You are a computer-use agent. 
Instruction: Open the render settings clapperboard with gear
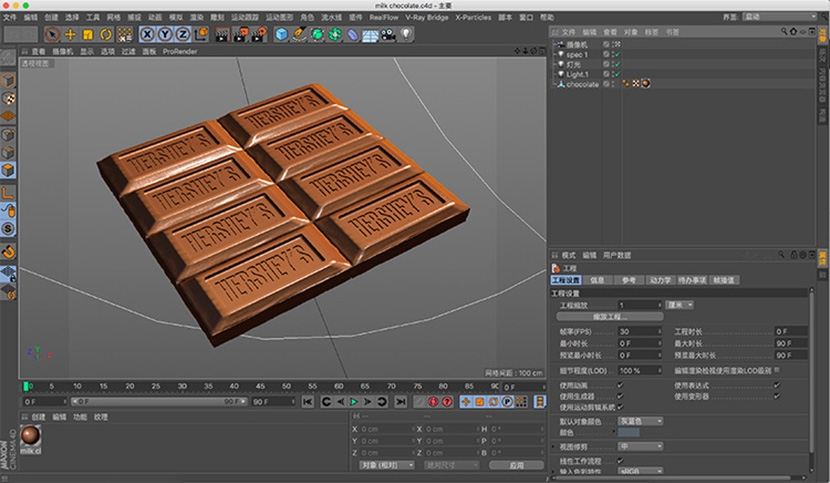(259, 34)
